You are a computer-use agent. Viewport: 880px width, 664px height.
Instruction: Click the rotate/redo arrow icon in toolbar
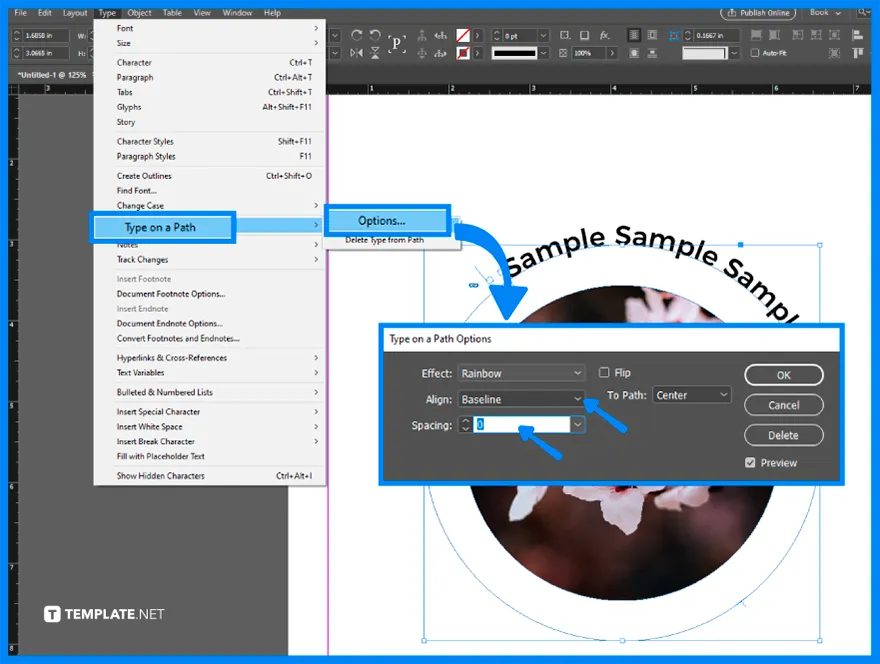[x=356, y=33]
